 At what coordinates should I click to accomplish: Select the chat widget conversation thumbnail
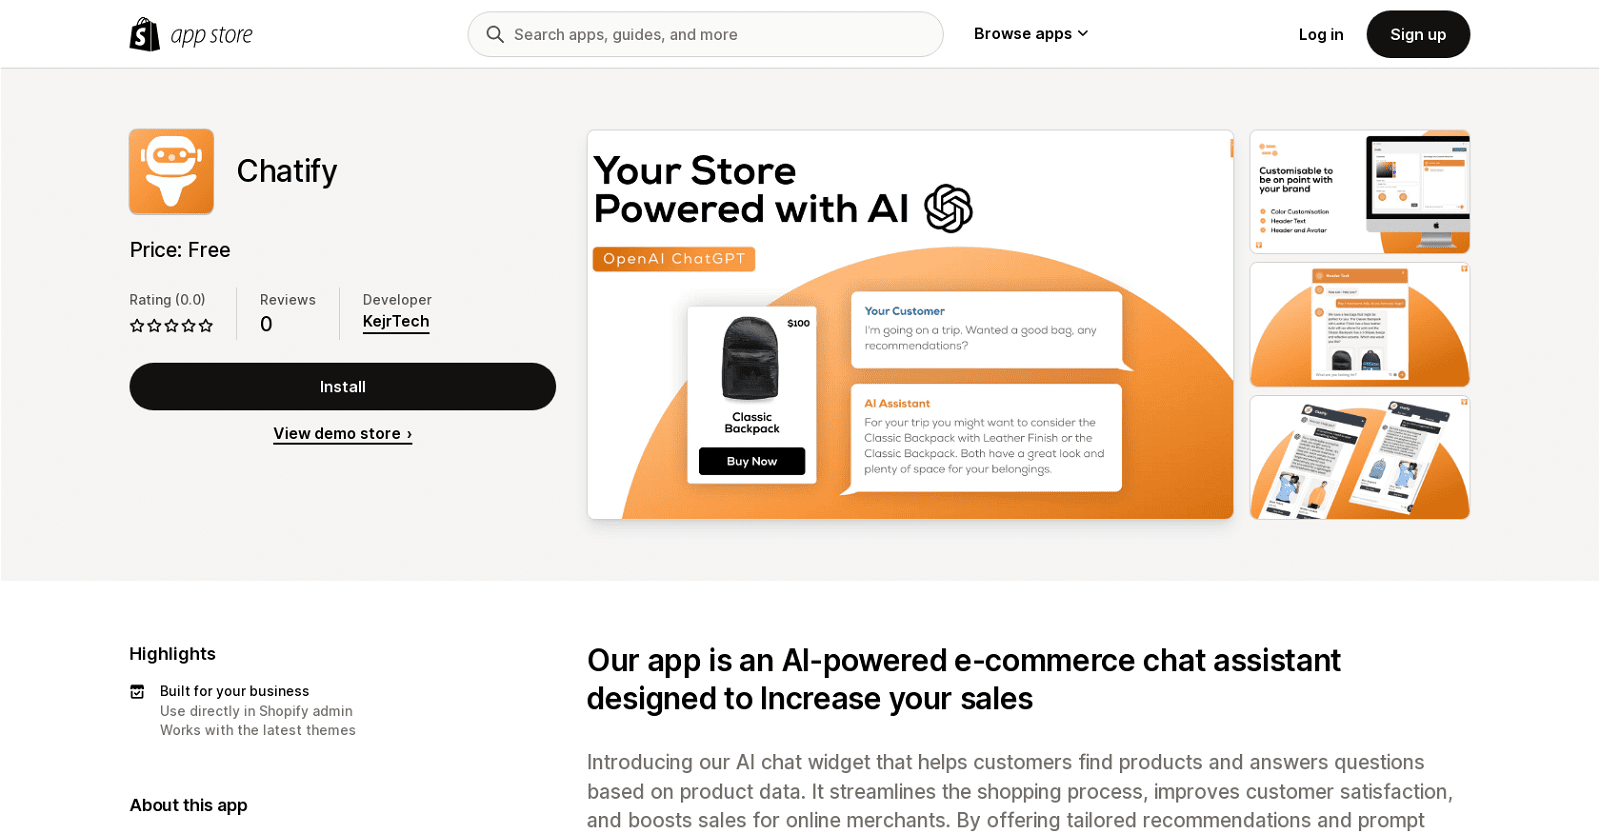(1359, 324)
